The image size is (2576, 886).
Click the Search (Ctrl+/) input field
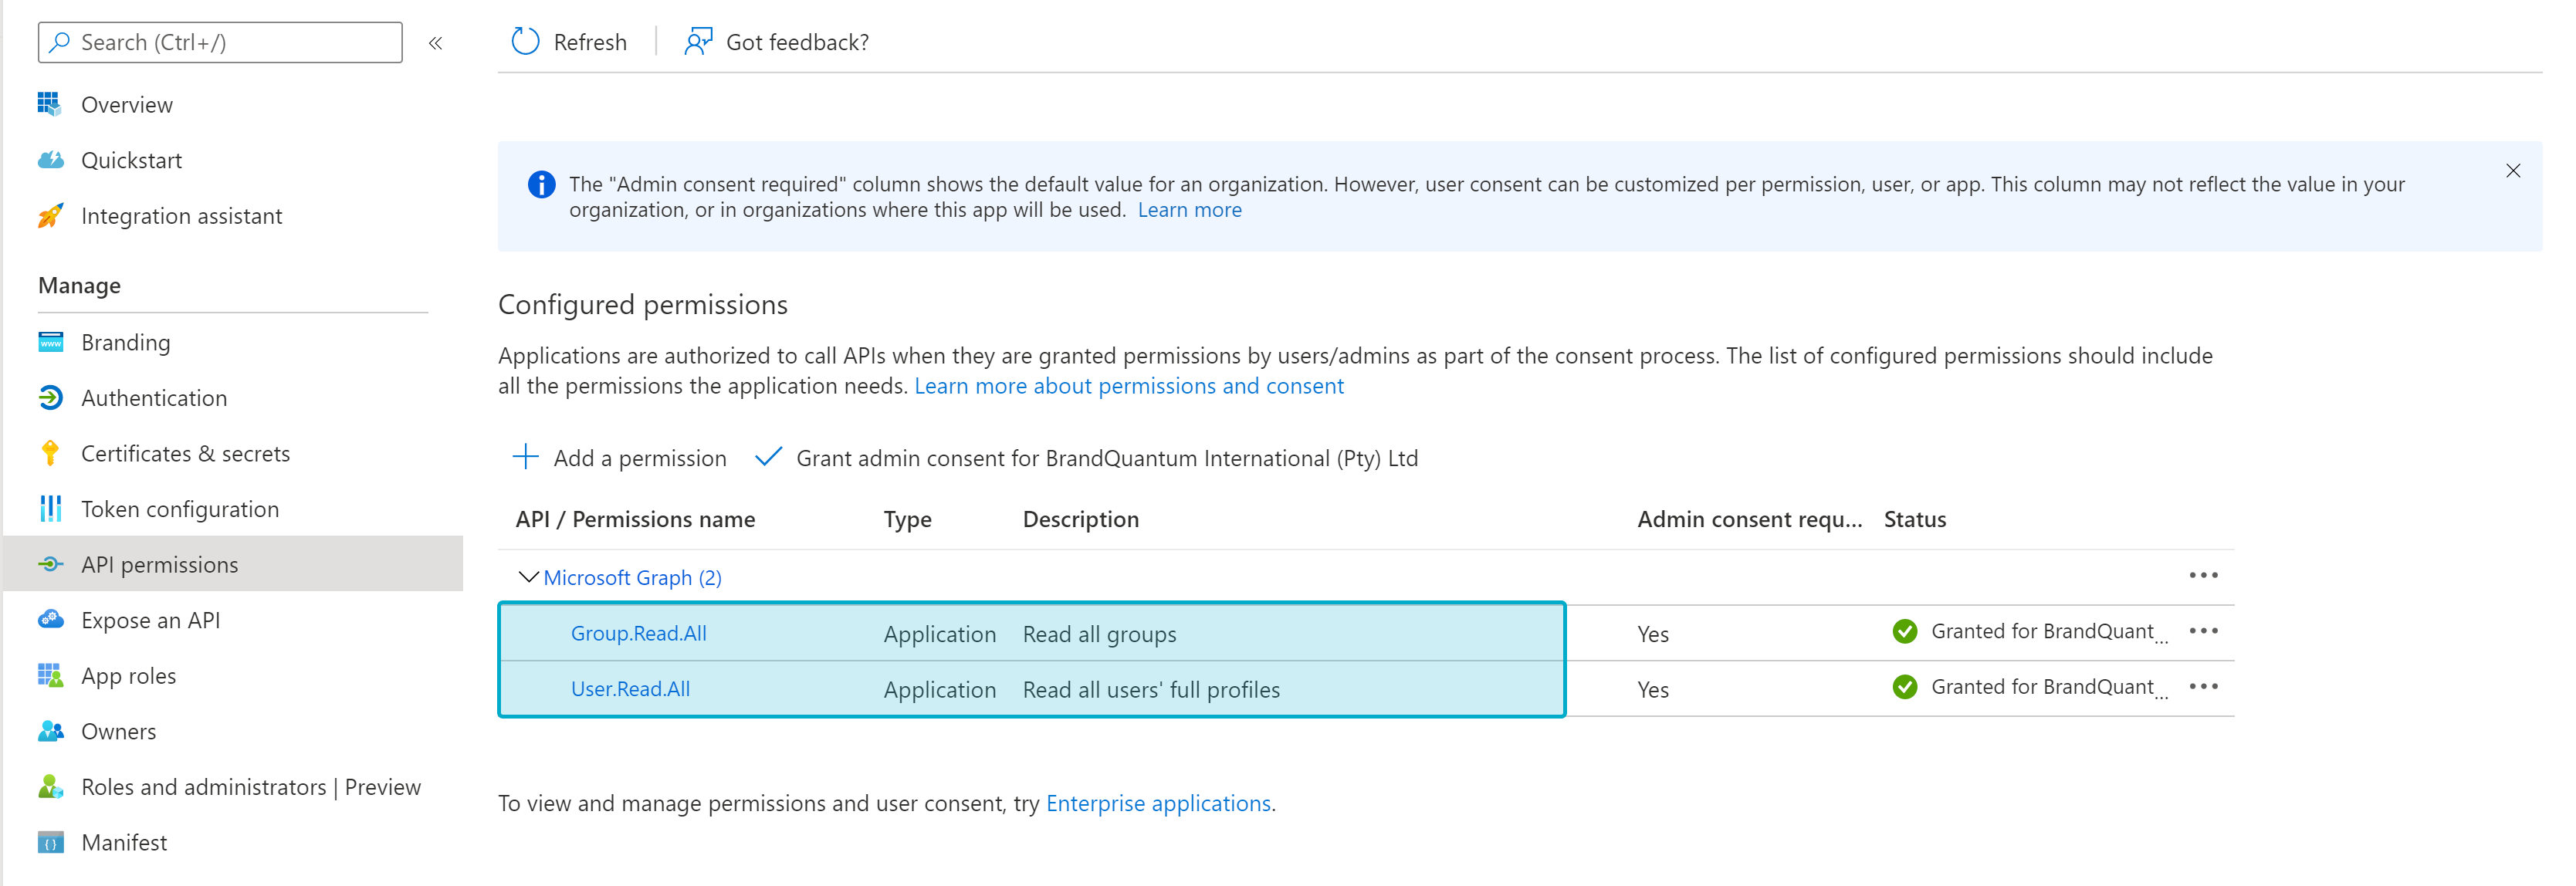pos(220,42)
